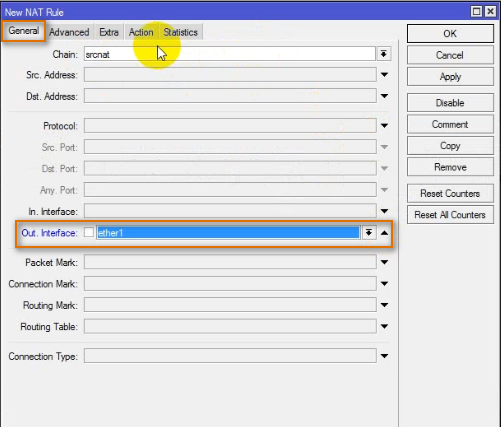This screenshot has width=501, height=427.
Task: Expand the Routing Table field arrow
Action: point(384,326)
